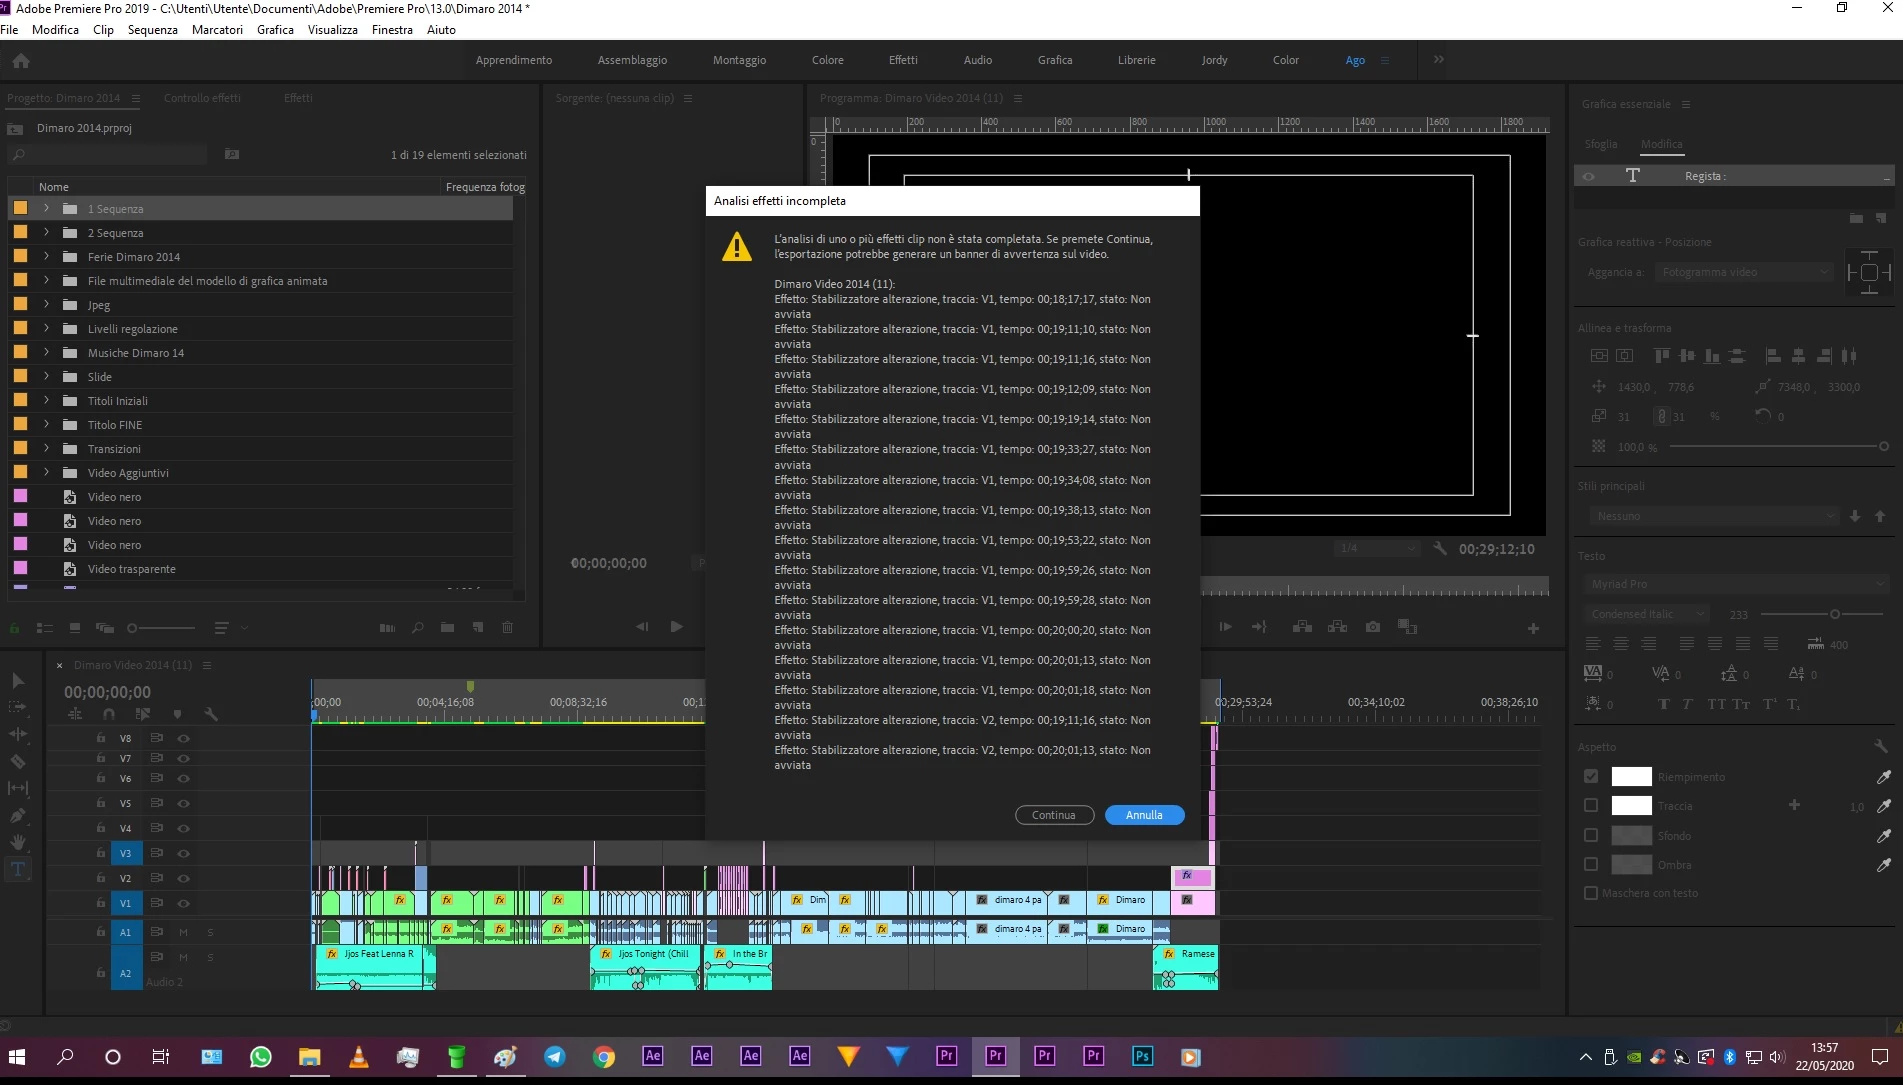
Task: Toggle V1 track visibility eye
Action: coord(184,903)
